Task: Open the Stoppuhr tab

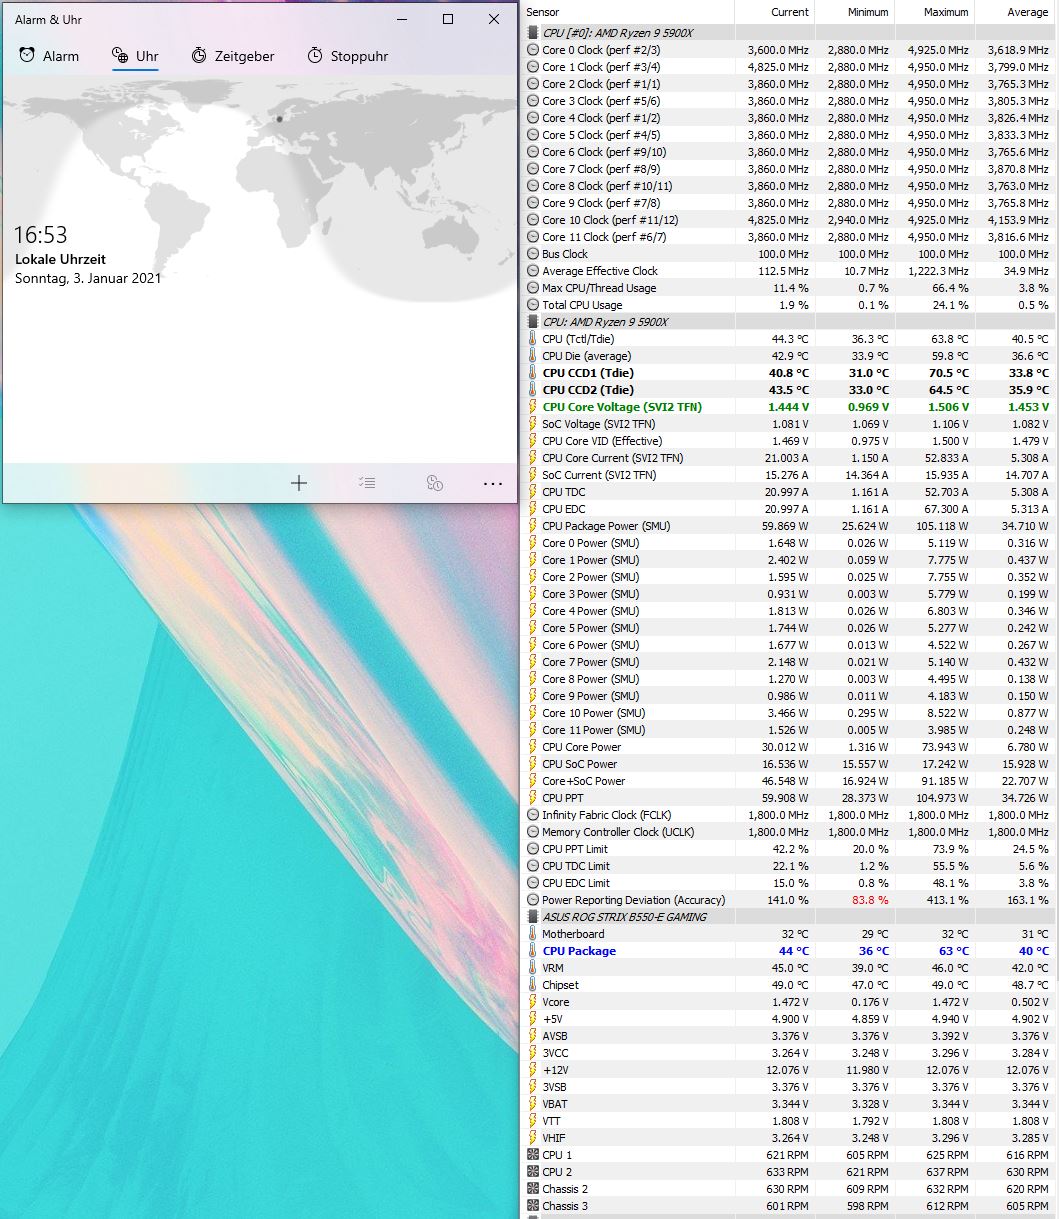Action: (347, 56)
